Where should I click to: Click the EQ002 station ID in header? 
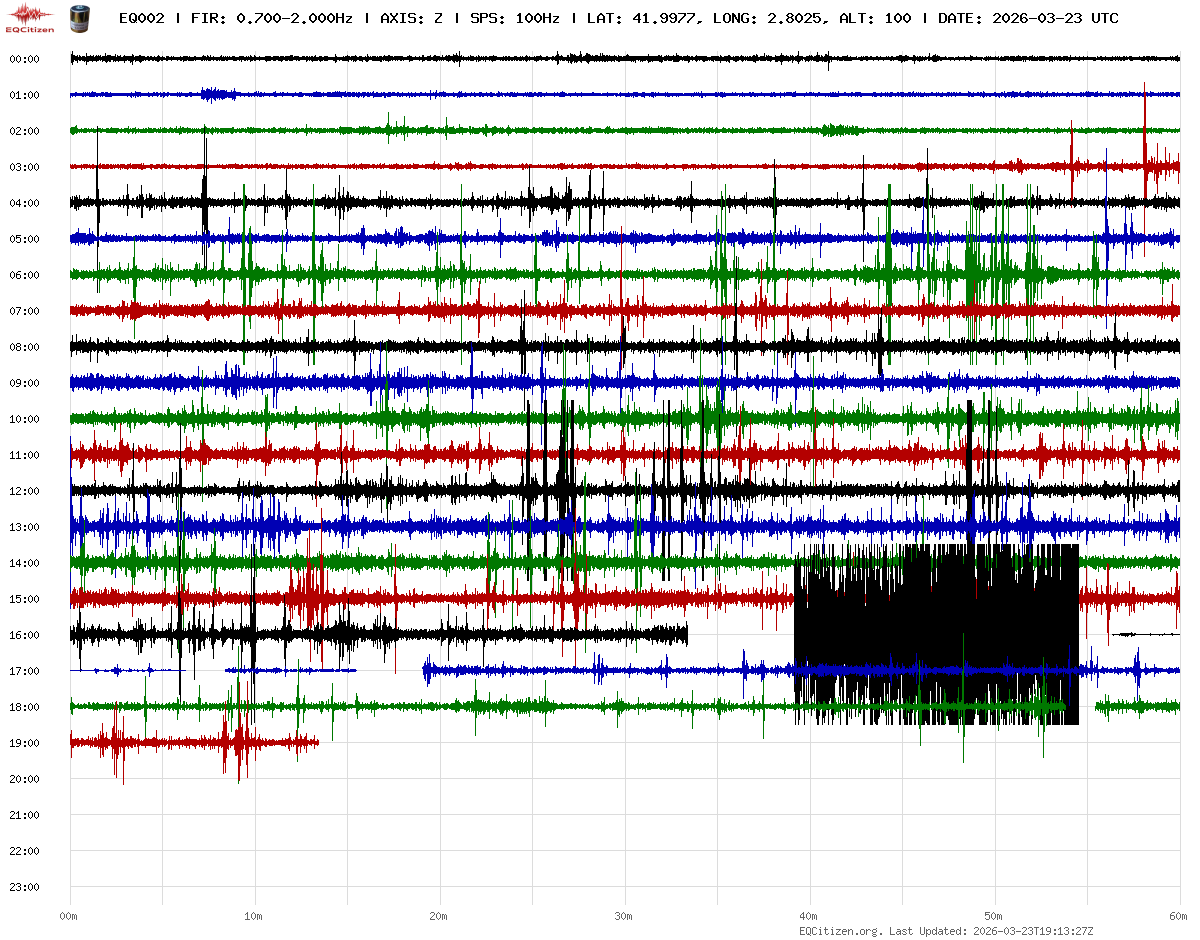144,18
